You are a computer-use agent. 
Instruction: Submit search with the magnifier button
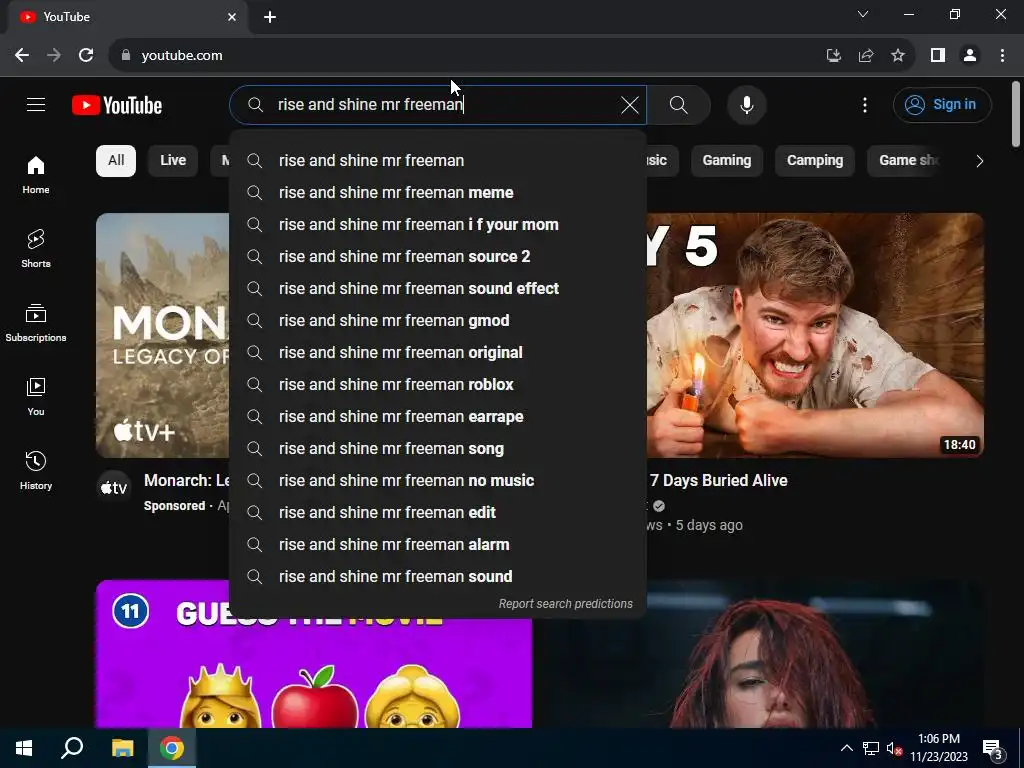point(679,104)
